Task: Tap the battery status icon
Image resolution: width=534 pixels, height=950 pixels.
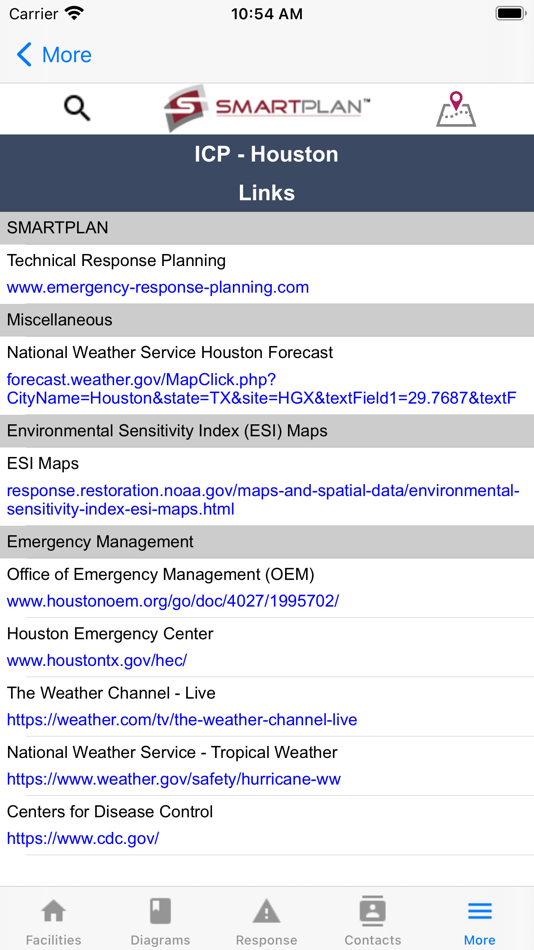Action: pyautogui.click(x=510, y=13)
